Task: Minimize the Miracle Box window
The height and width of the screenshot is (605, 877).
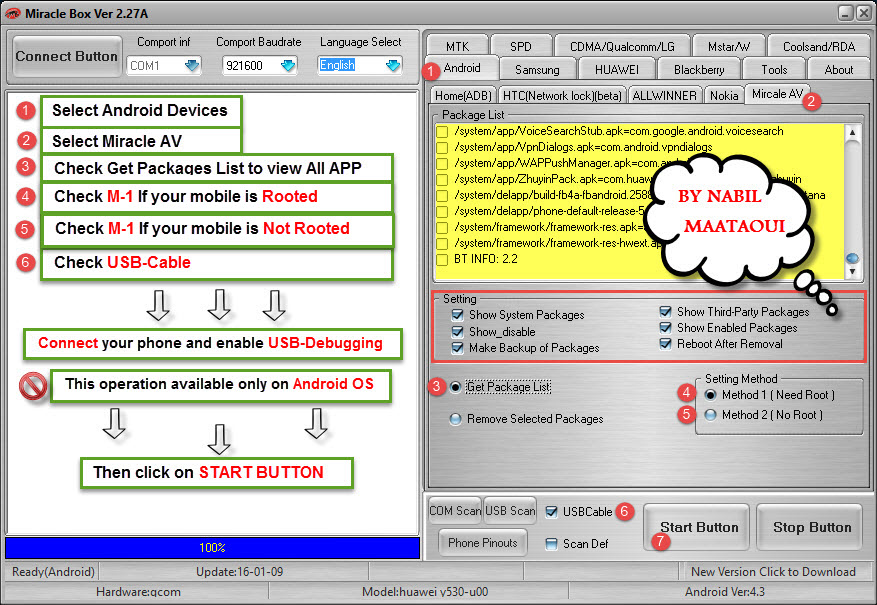Action: click(x=846, y=13)
